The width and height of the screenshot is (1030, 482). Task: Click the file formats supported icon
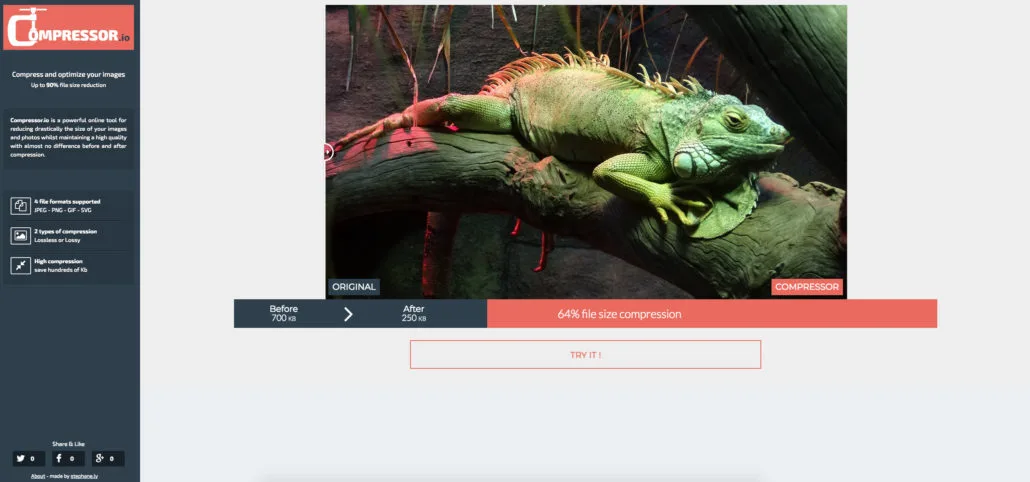click(20, 206)
